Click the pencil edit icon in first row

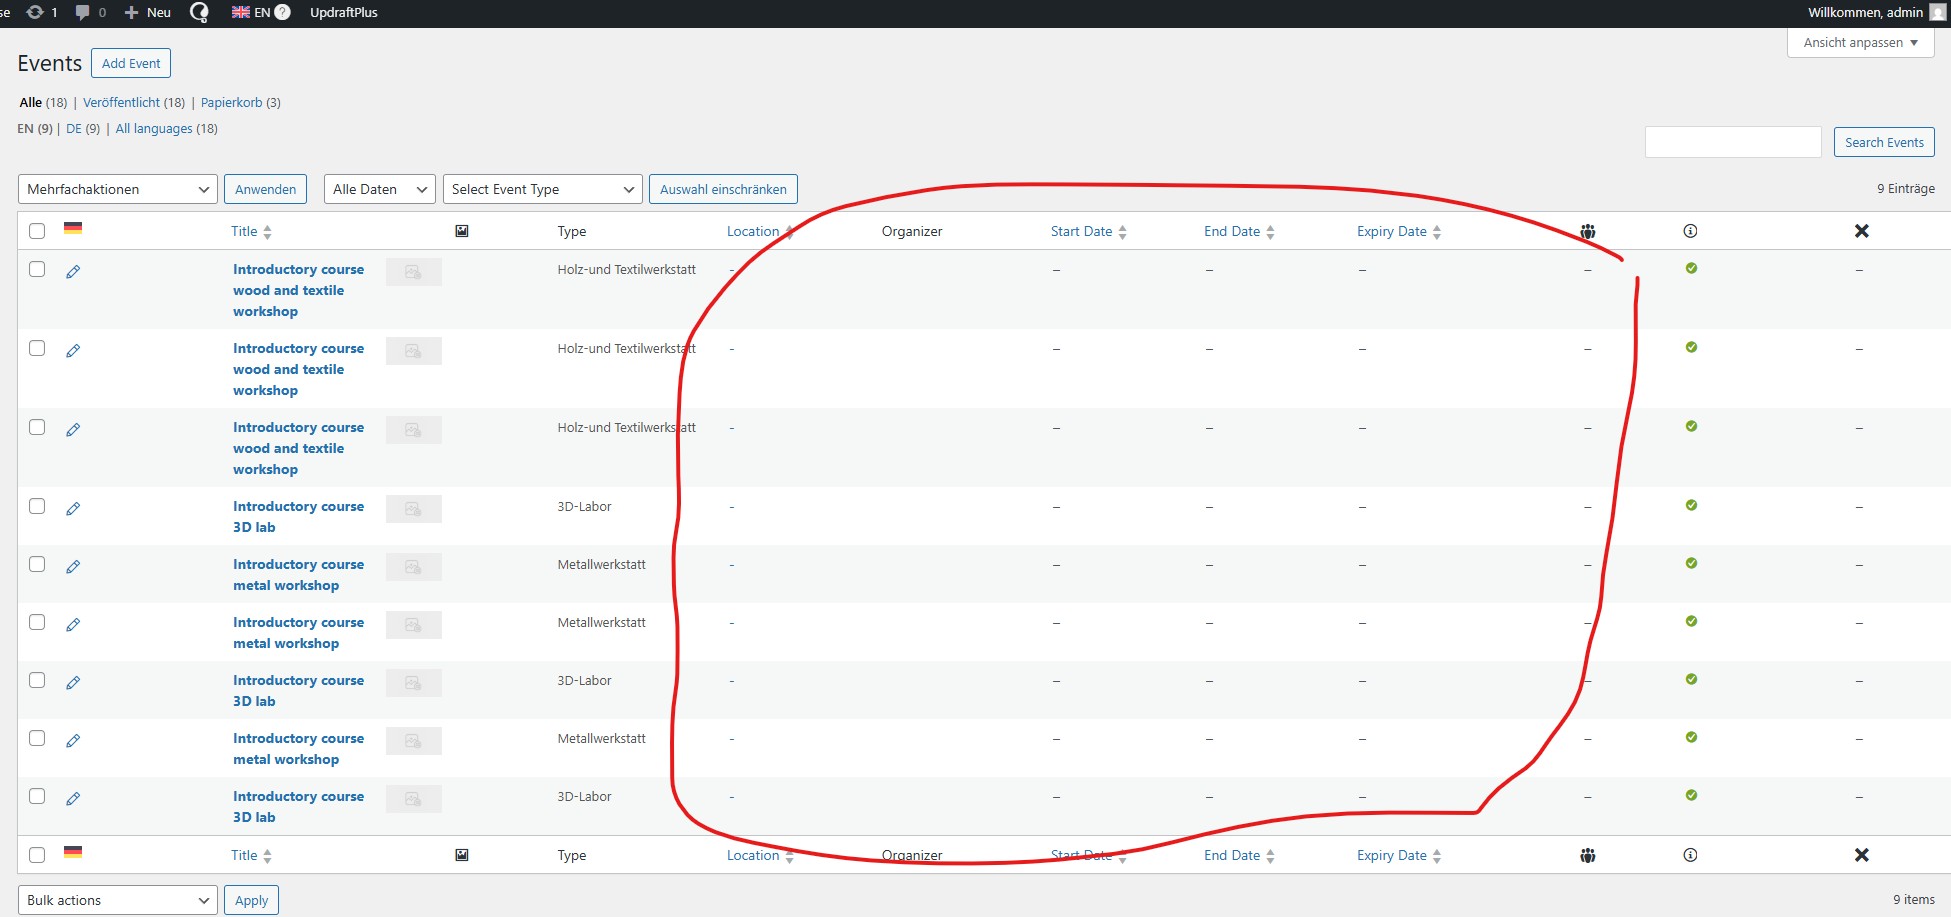pos(73,272)
